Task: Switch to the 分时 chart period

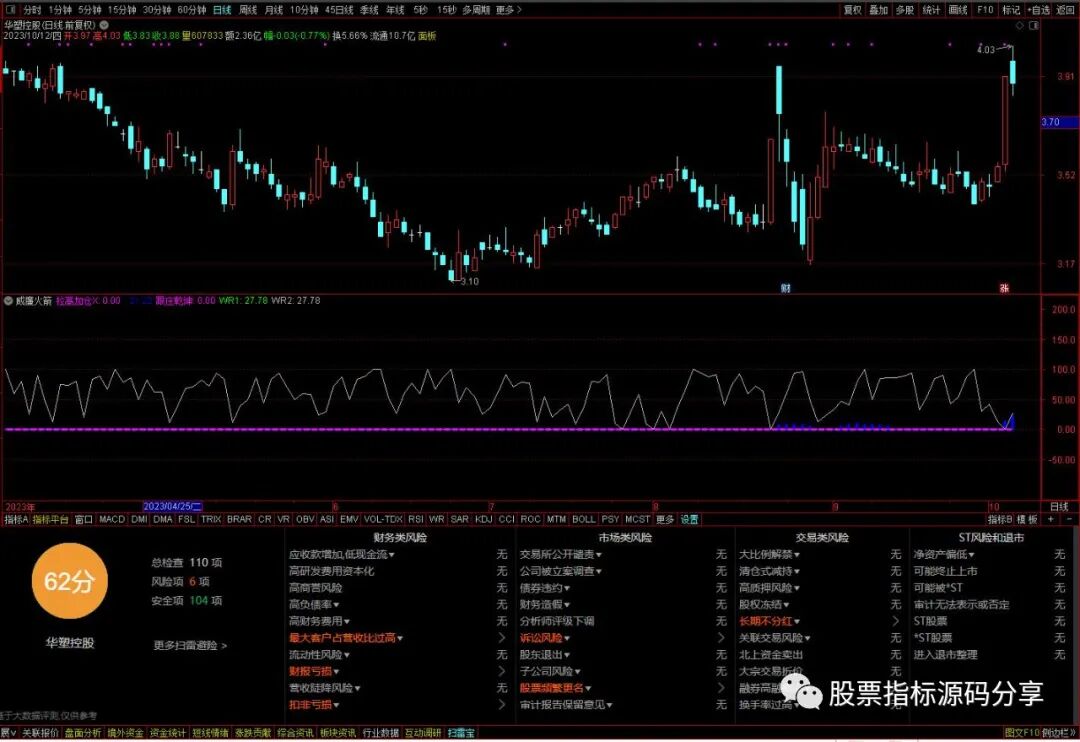Action: point(32,10)
